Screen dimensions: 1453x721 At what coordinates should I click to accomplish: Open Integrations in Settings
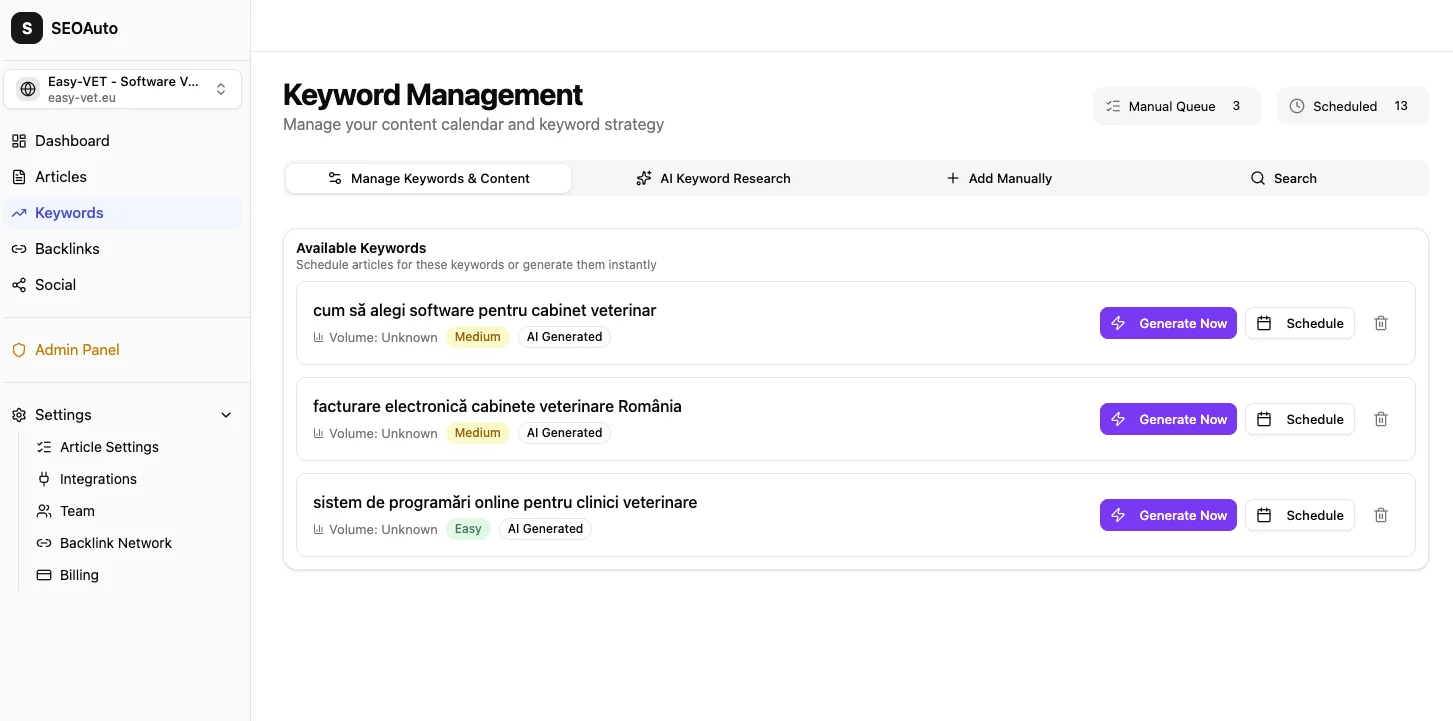[98, 478]
